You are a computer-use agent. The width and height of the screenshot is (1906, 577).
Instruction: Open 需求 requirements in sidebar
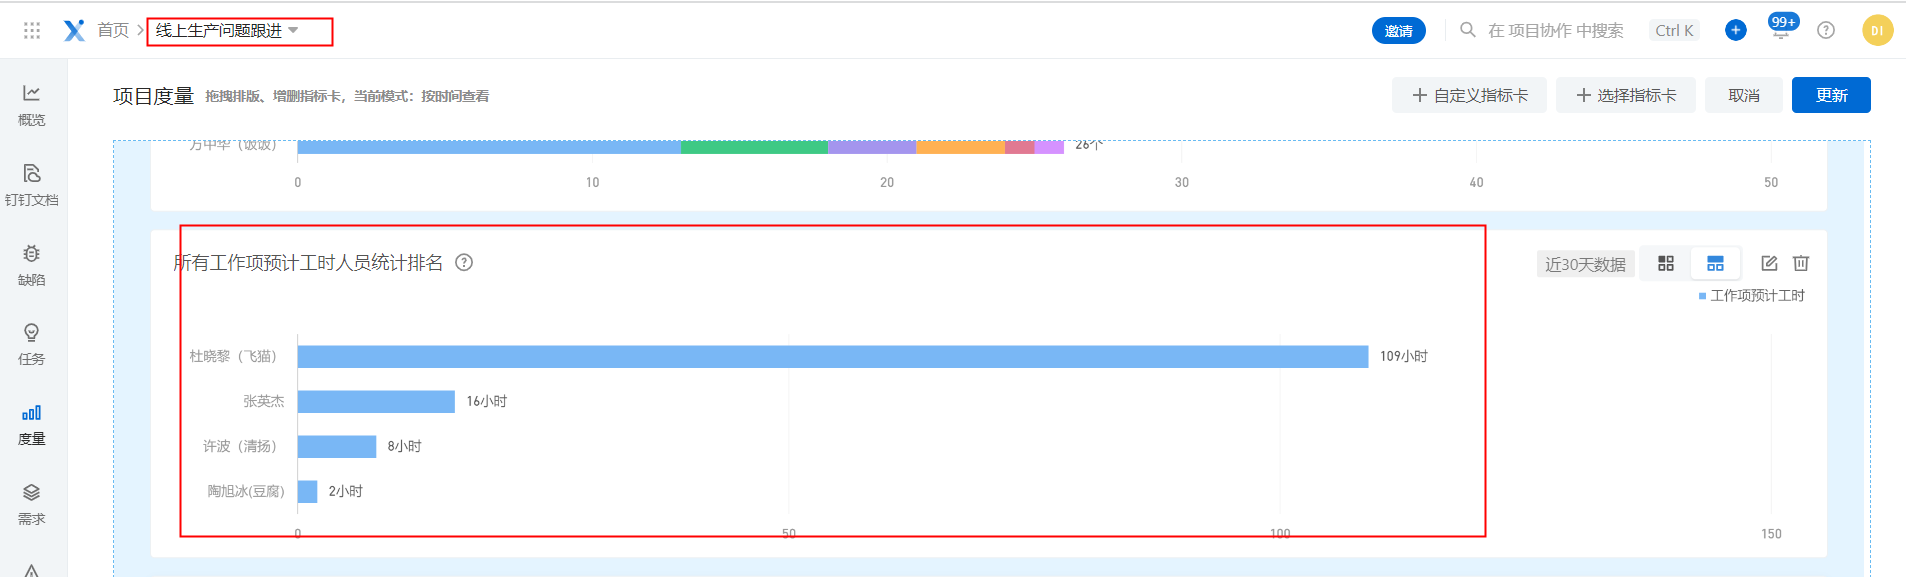click(x=32, y=504)
